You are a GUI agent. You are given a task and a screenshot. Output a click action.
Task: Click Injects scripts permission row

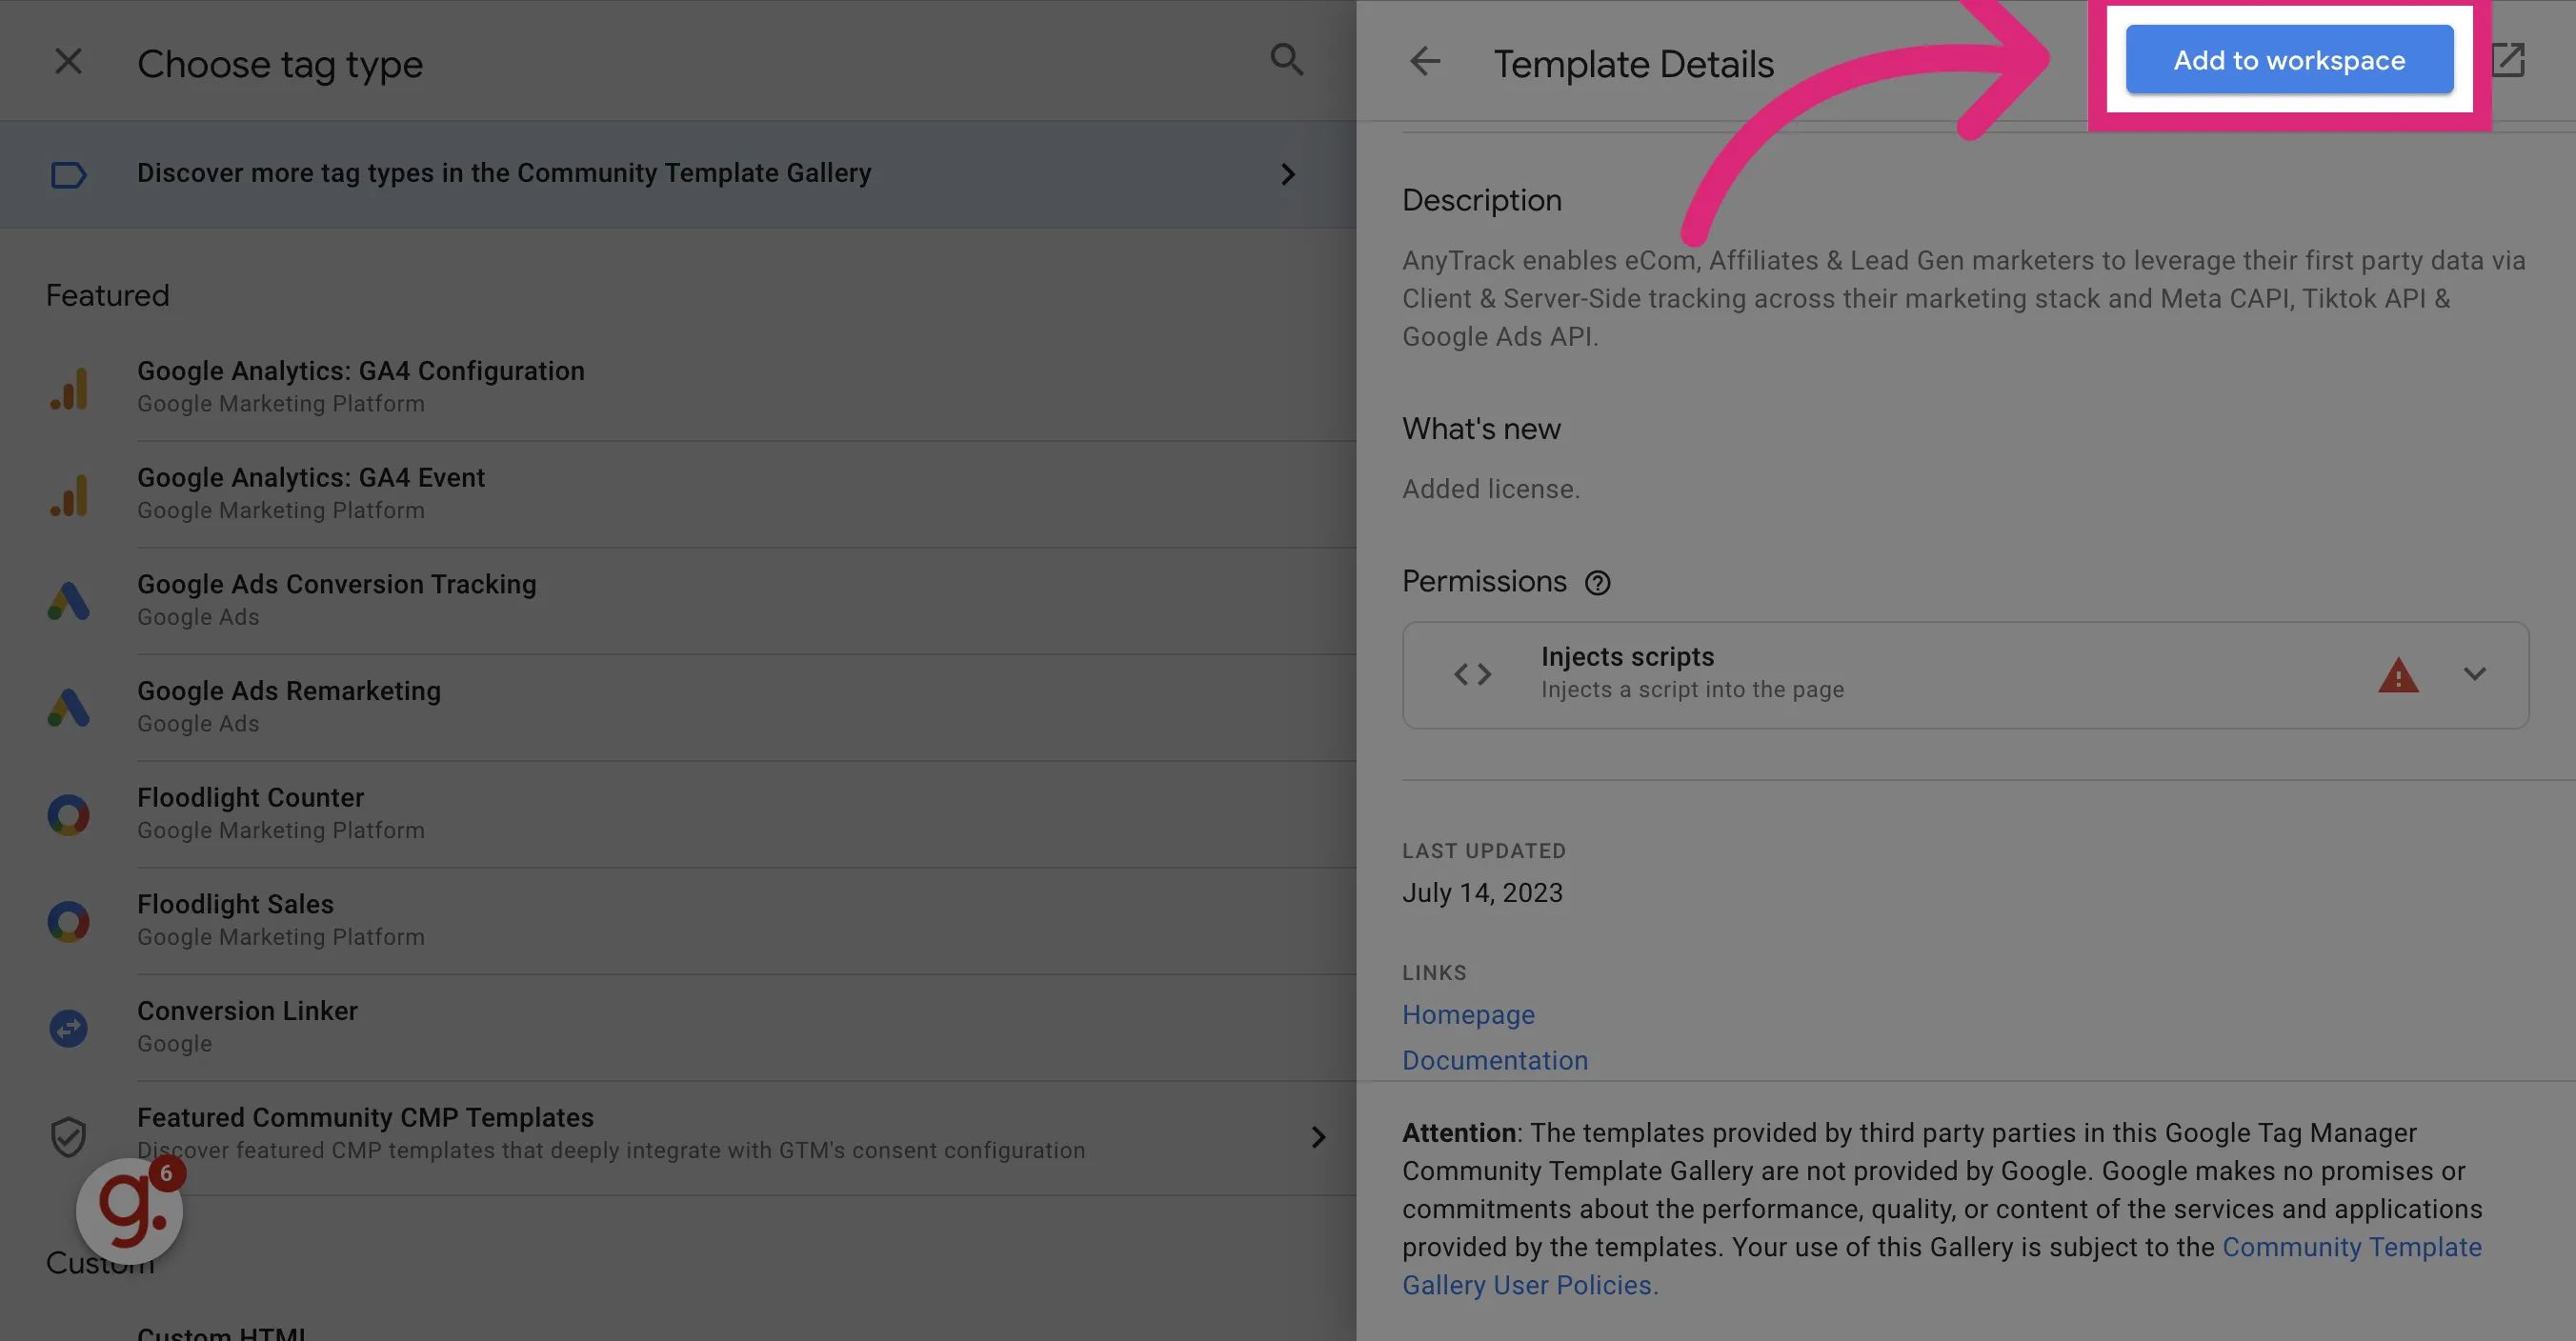pos(1965,675)
